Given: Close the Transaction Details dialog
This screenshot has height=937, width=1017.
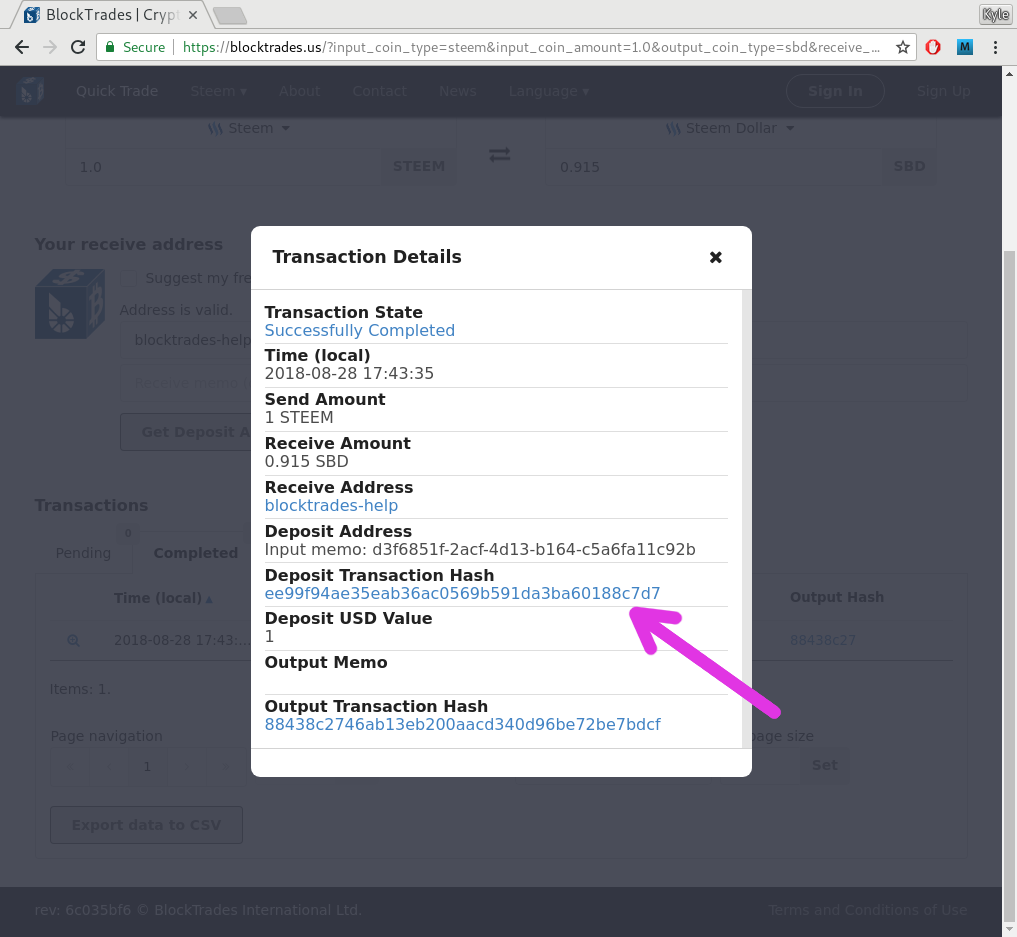Looking at the screenshot, I should pyautogui.click(x=715, y=257).
